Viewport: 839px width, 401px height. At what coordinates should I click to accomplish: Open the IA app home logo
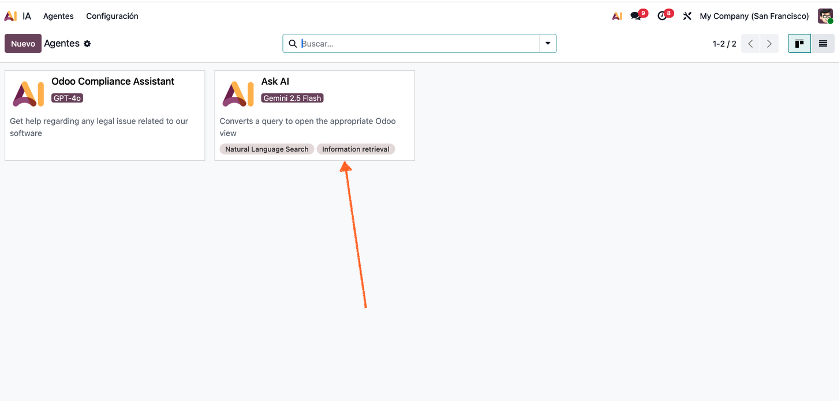(x=11, y=16)
